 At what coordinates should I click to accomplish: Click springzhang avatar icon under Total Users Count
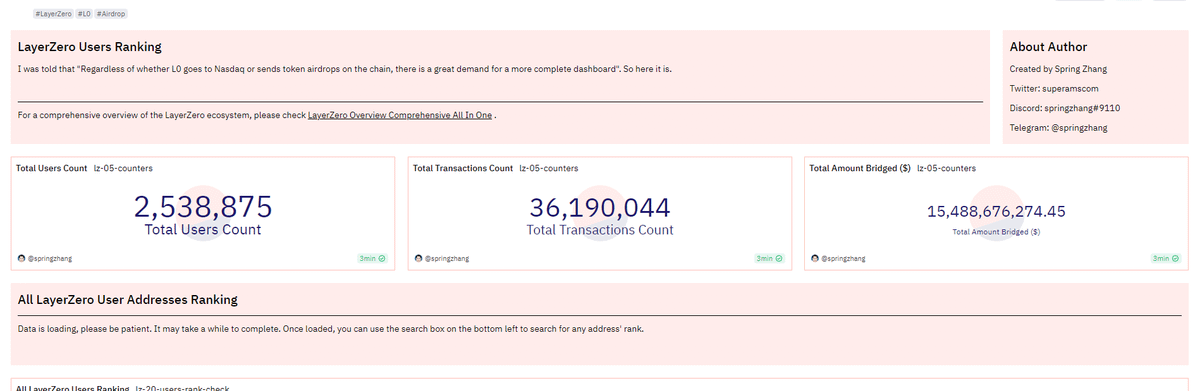click(x=22, y=258)
